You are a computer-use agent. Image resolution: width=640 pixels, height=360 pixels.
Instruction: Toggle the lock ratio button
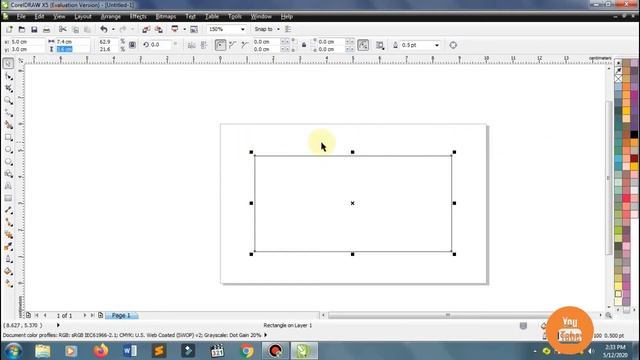[x=132, y=45]
